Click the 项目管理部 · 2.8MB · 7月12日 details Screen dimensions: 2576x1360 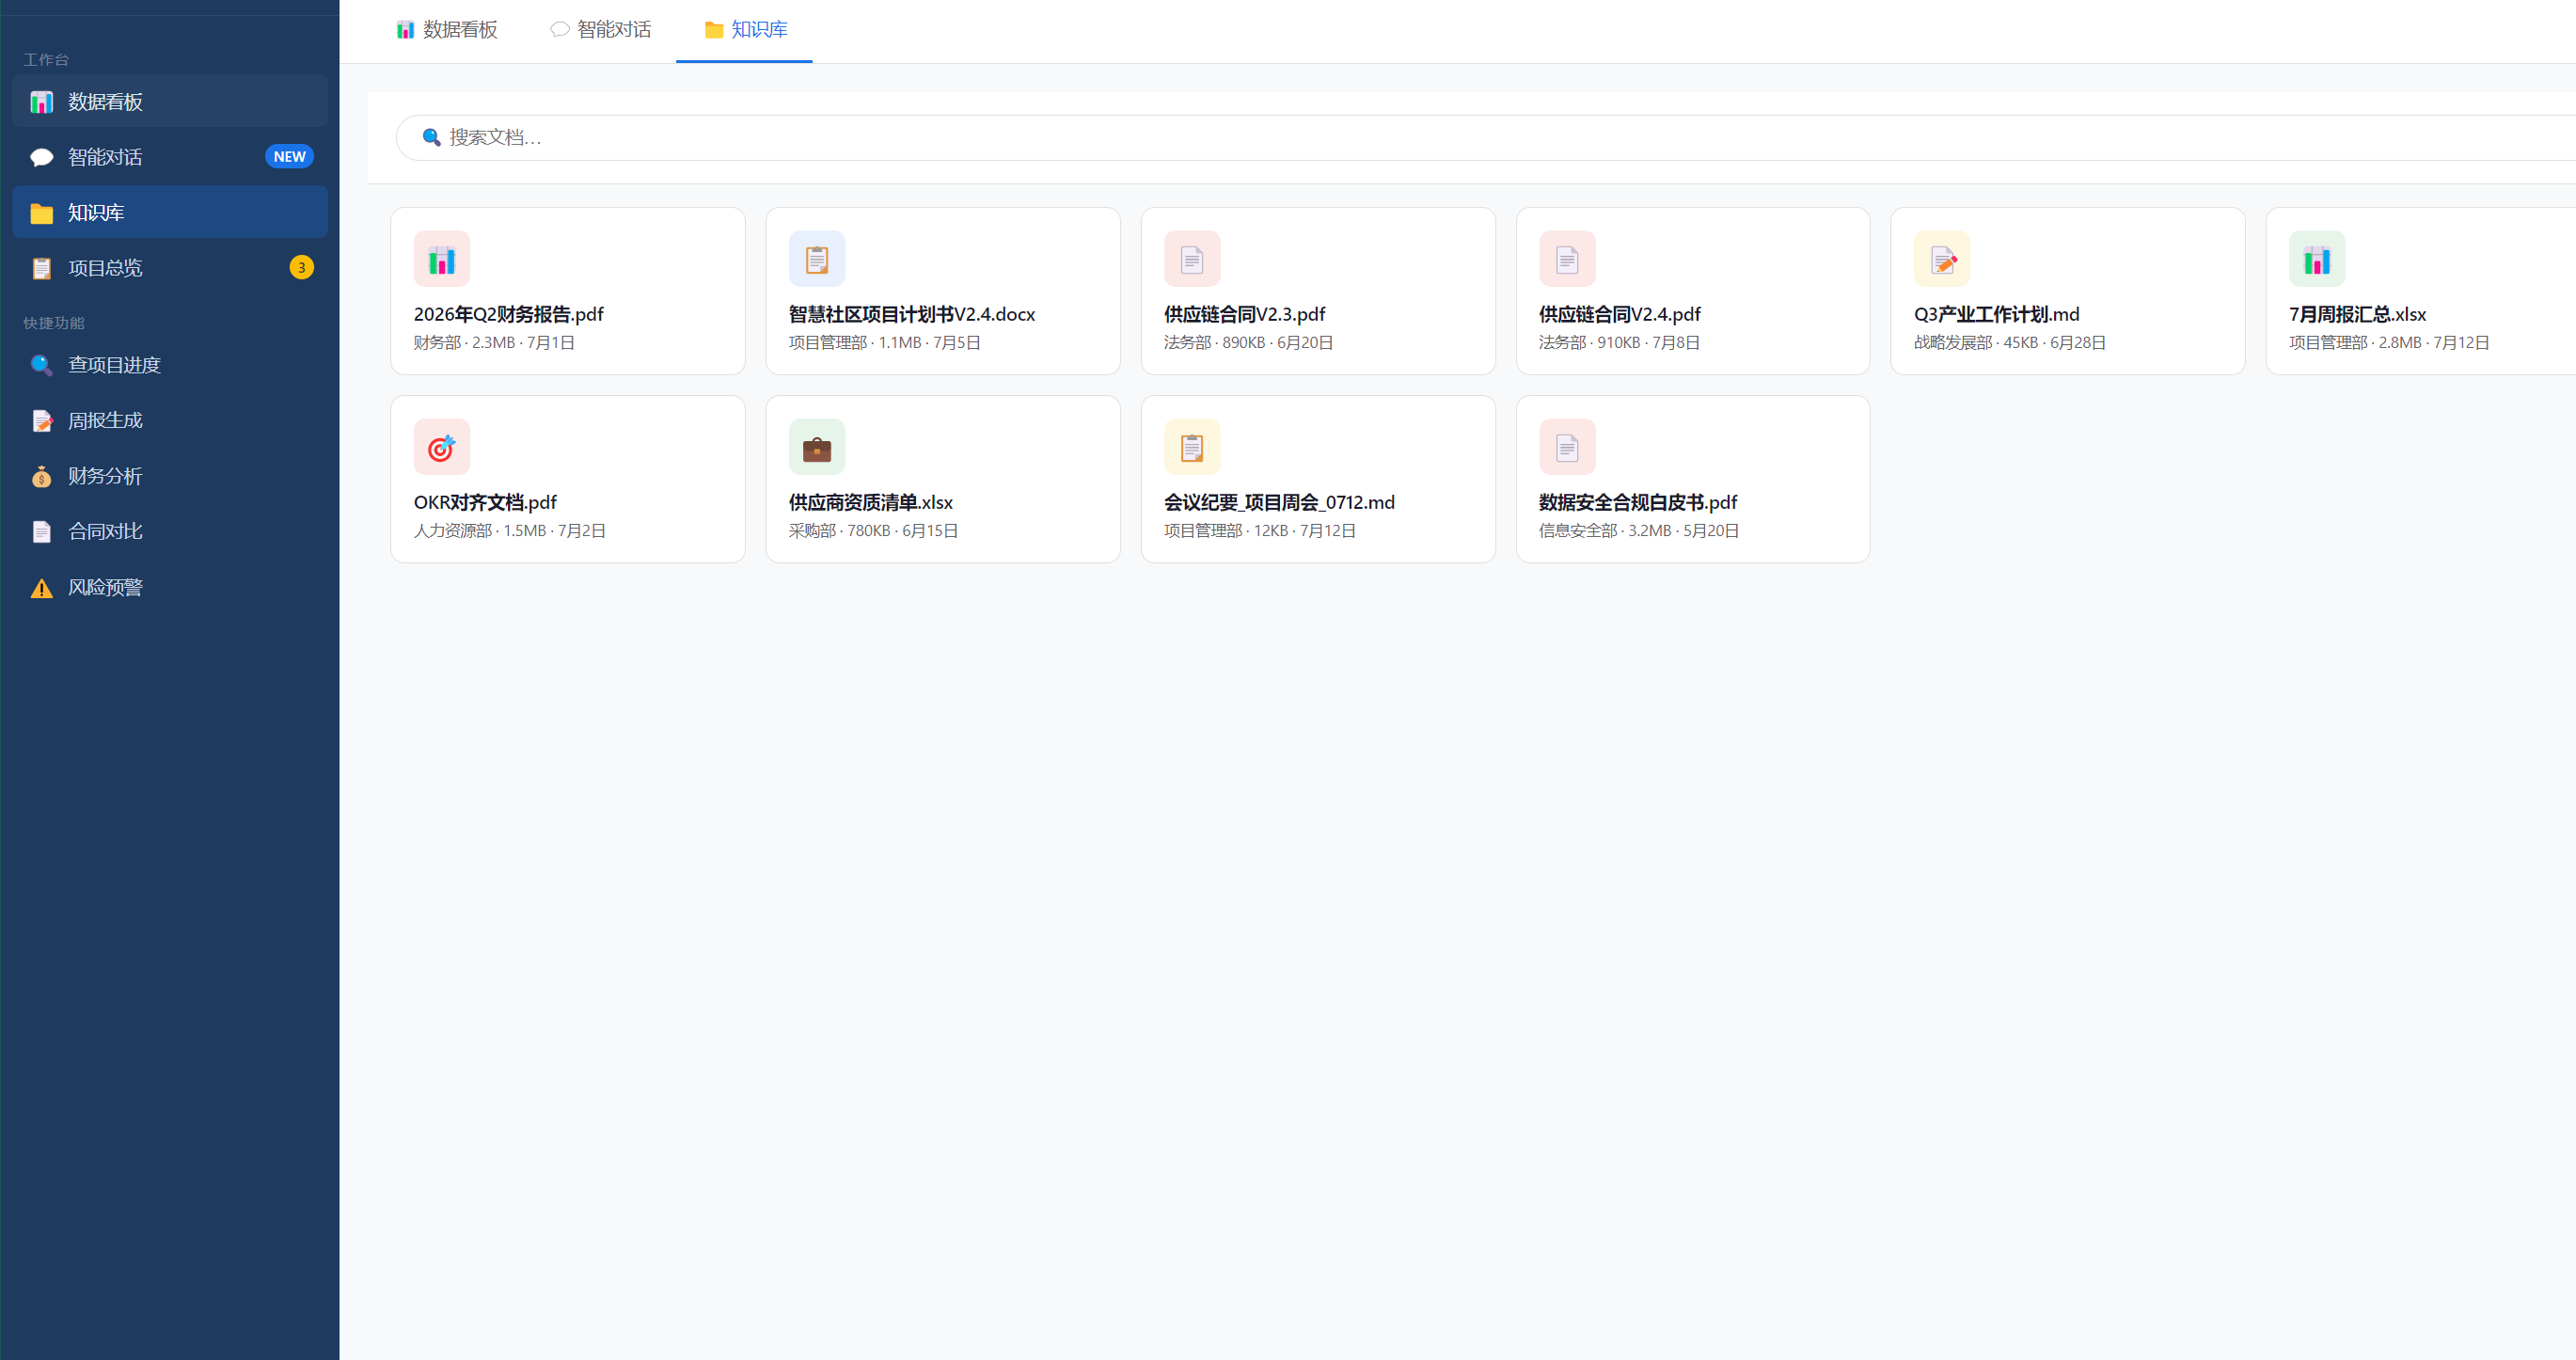pyautogui.click(x=2389, y=343)
